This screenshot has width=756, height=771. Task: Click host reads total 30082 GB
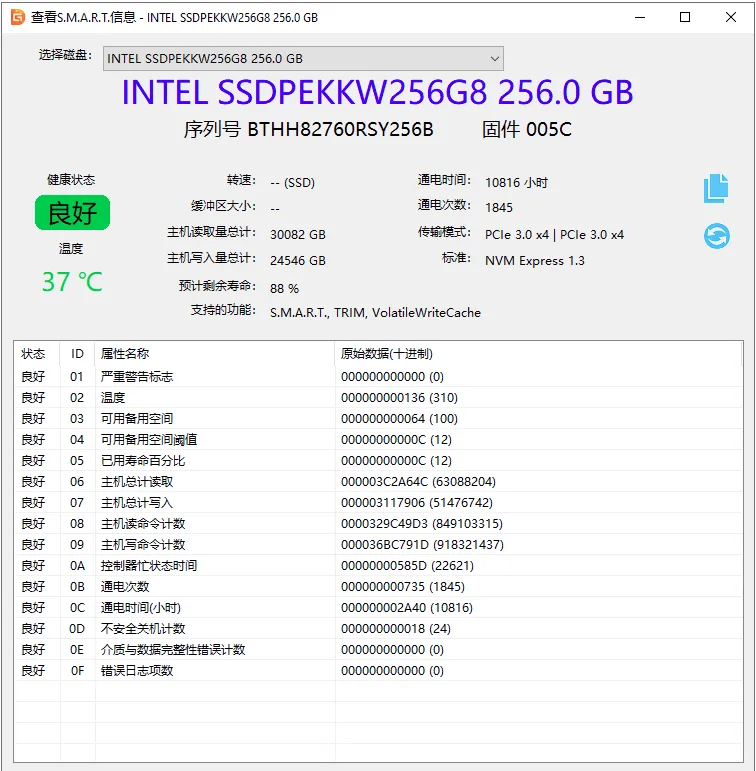[x=298, y=235]
